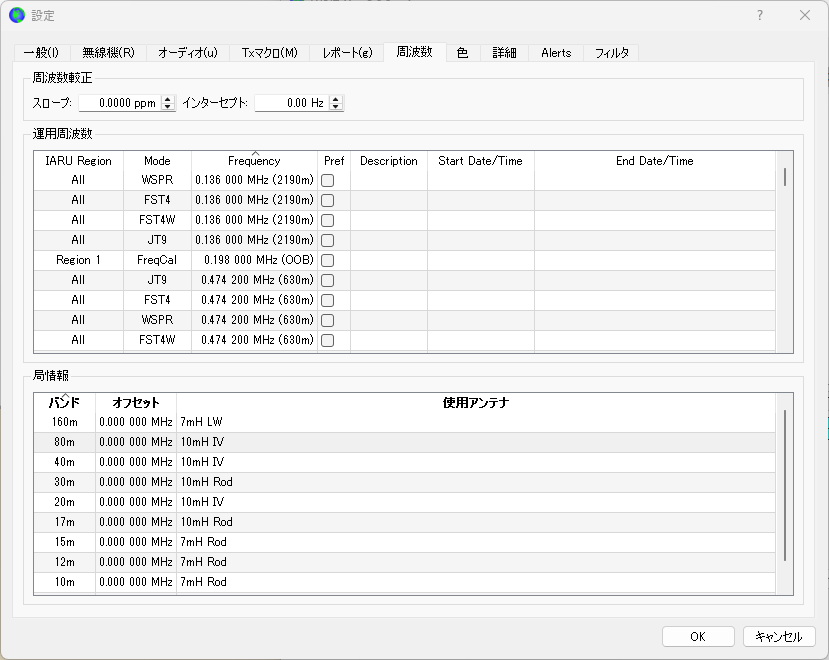Toggle Pref checkbox for FreqCal 0.198 MHz
This screenshot has height=660, width=829.
(x=328, y=260)
